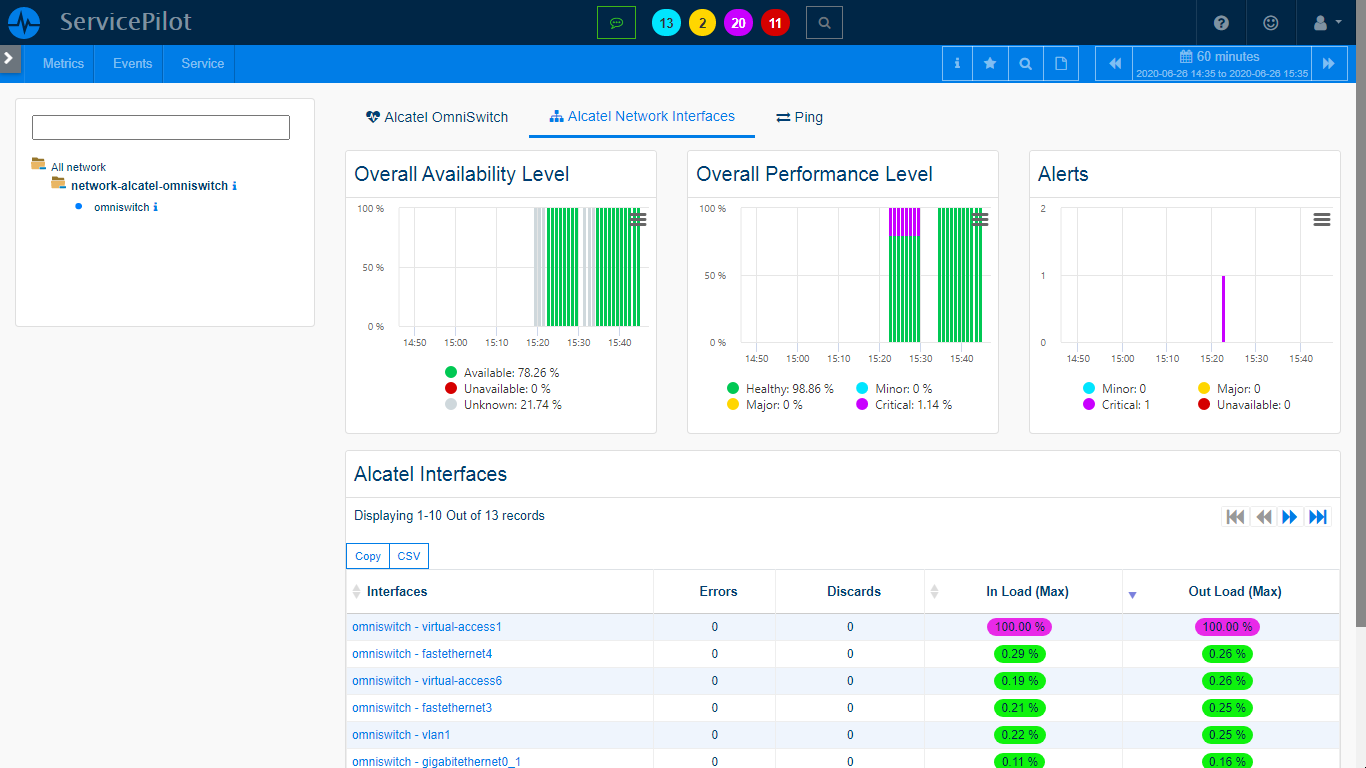The image size is (1366, 768).
Task: Click the CSV export button
Action: click(x=409, y=556)
